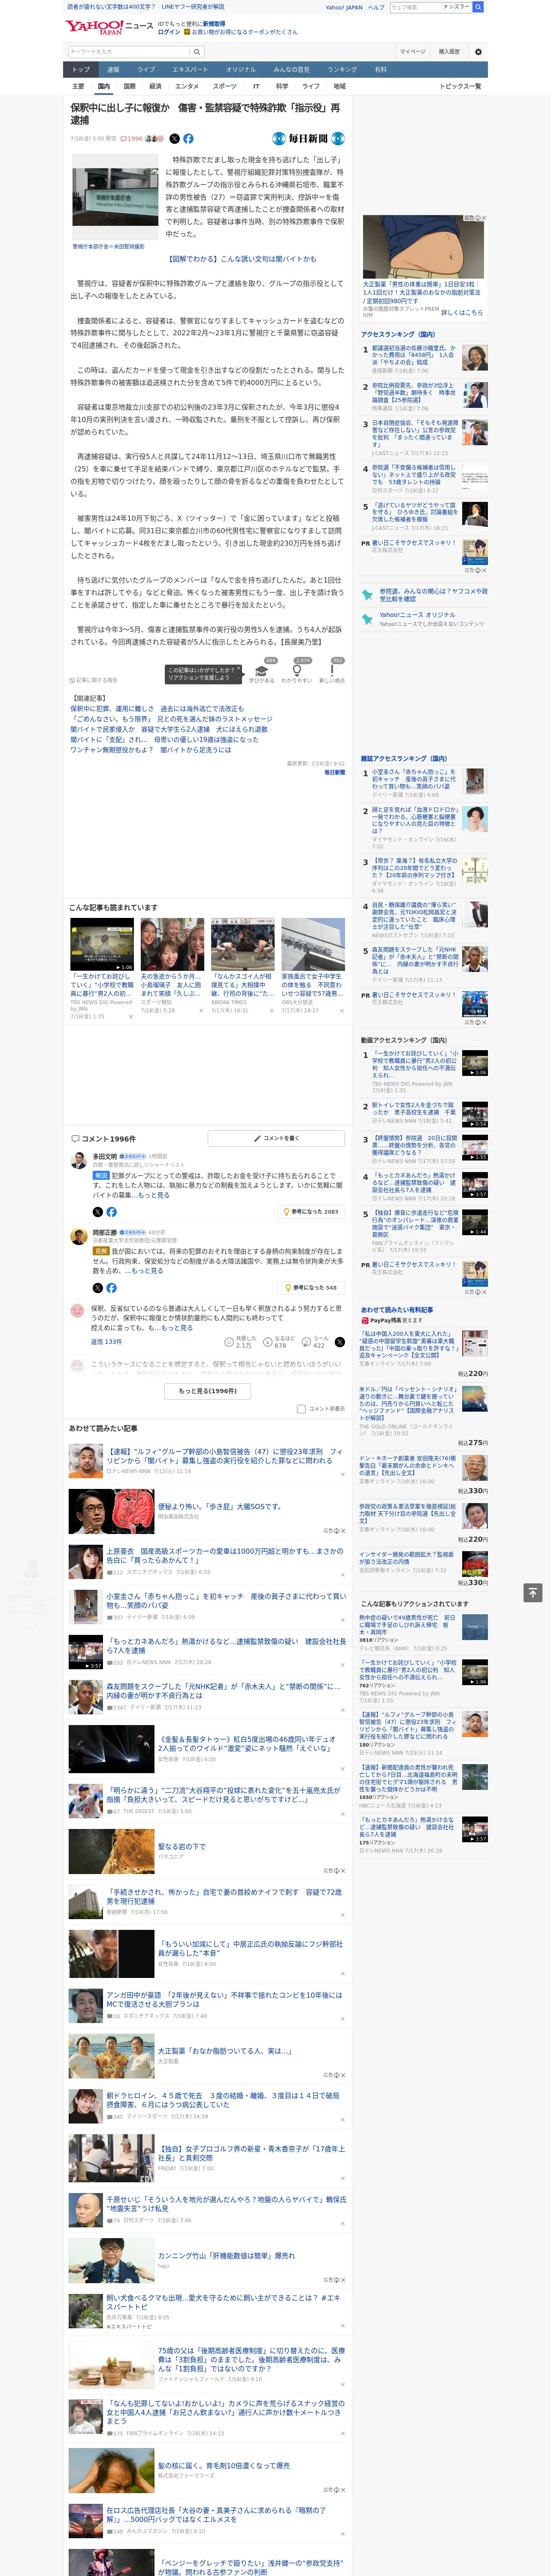
Task: Share 多田文明's comment on Facebook
Action: [111, 1211]
